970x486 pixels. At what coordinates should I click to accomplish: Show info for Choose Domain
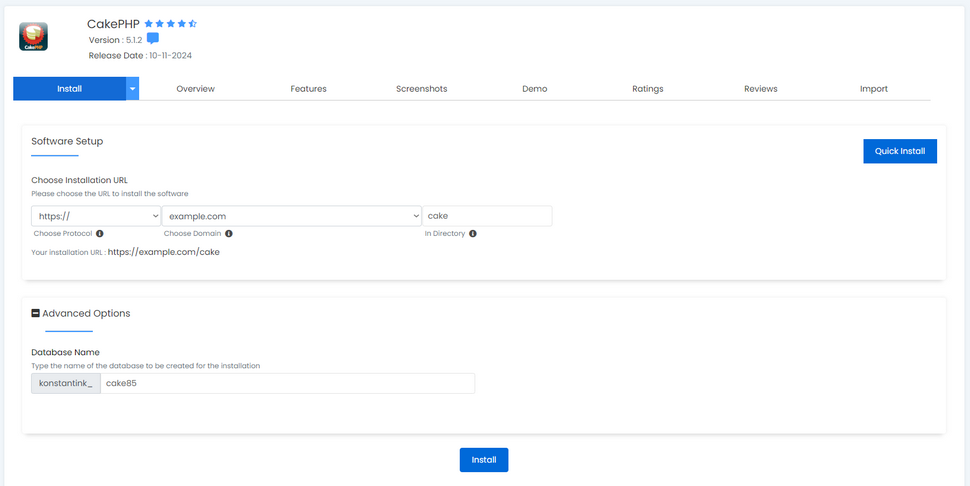click(229, 234)
